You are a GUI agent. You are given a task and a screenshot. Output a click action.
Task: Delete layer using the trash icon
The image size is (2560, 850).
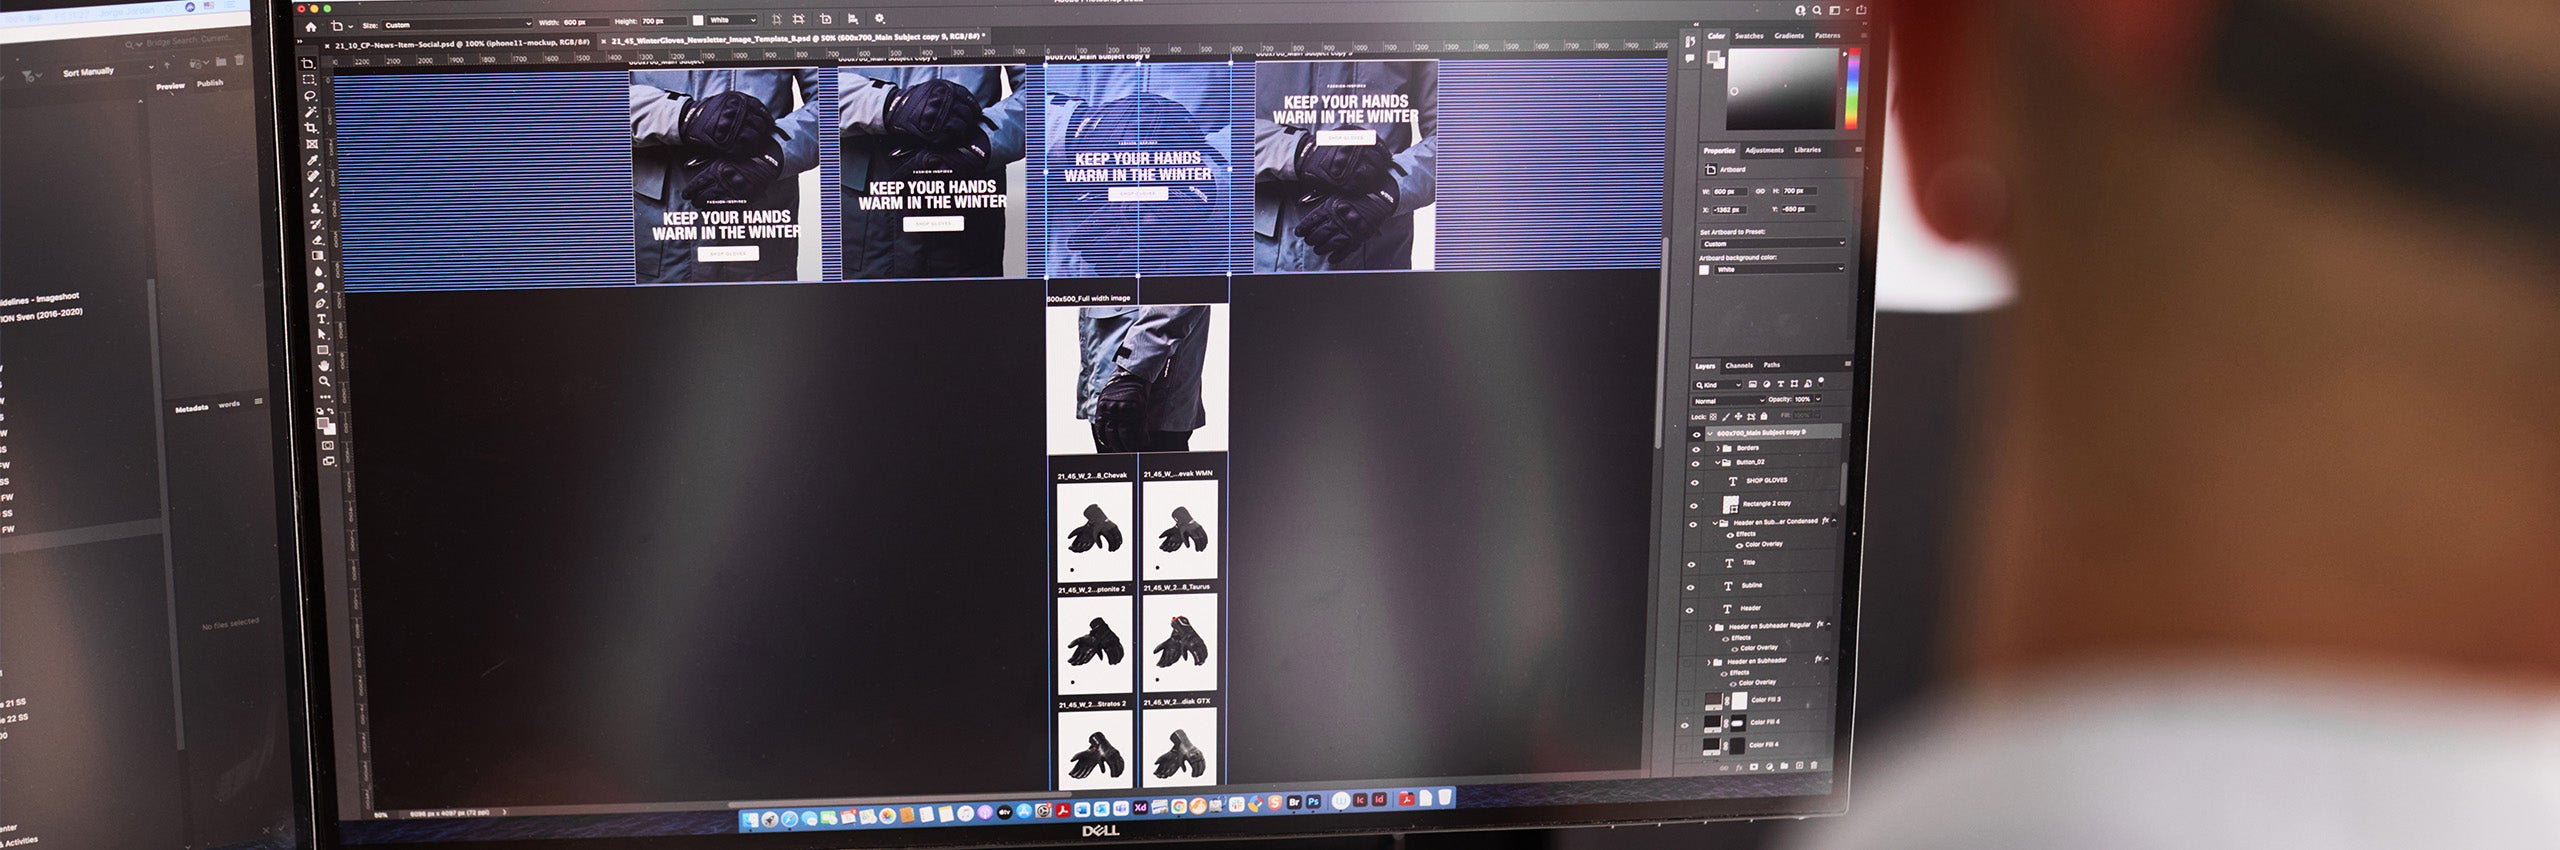click(1813, 766)
